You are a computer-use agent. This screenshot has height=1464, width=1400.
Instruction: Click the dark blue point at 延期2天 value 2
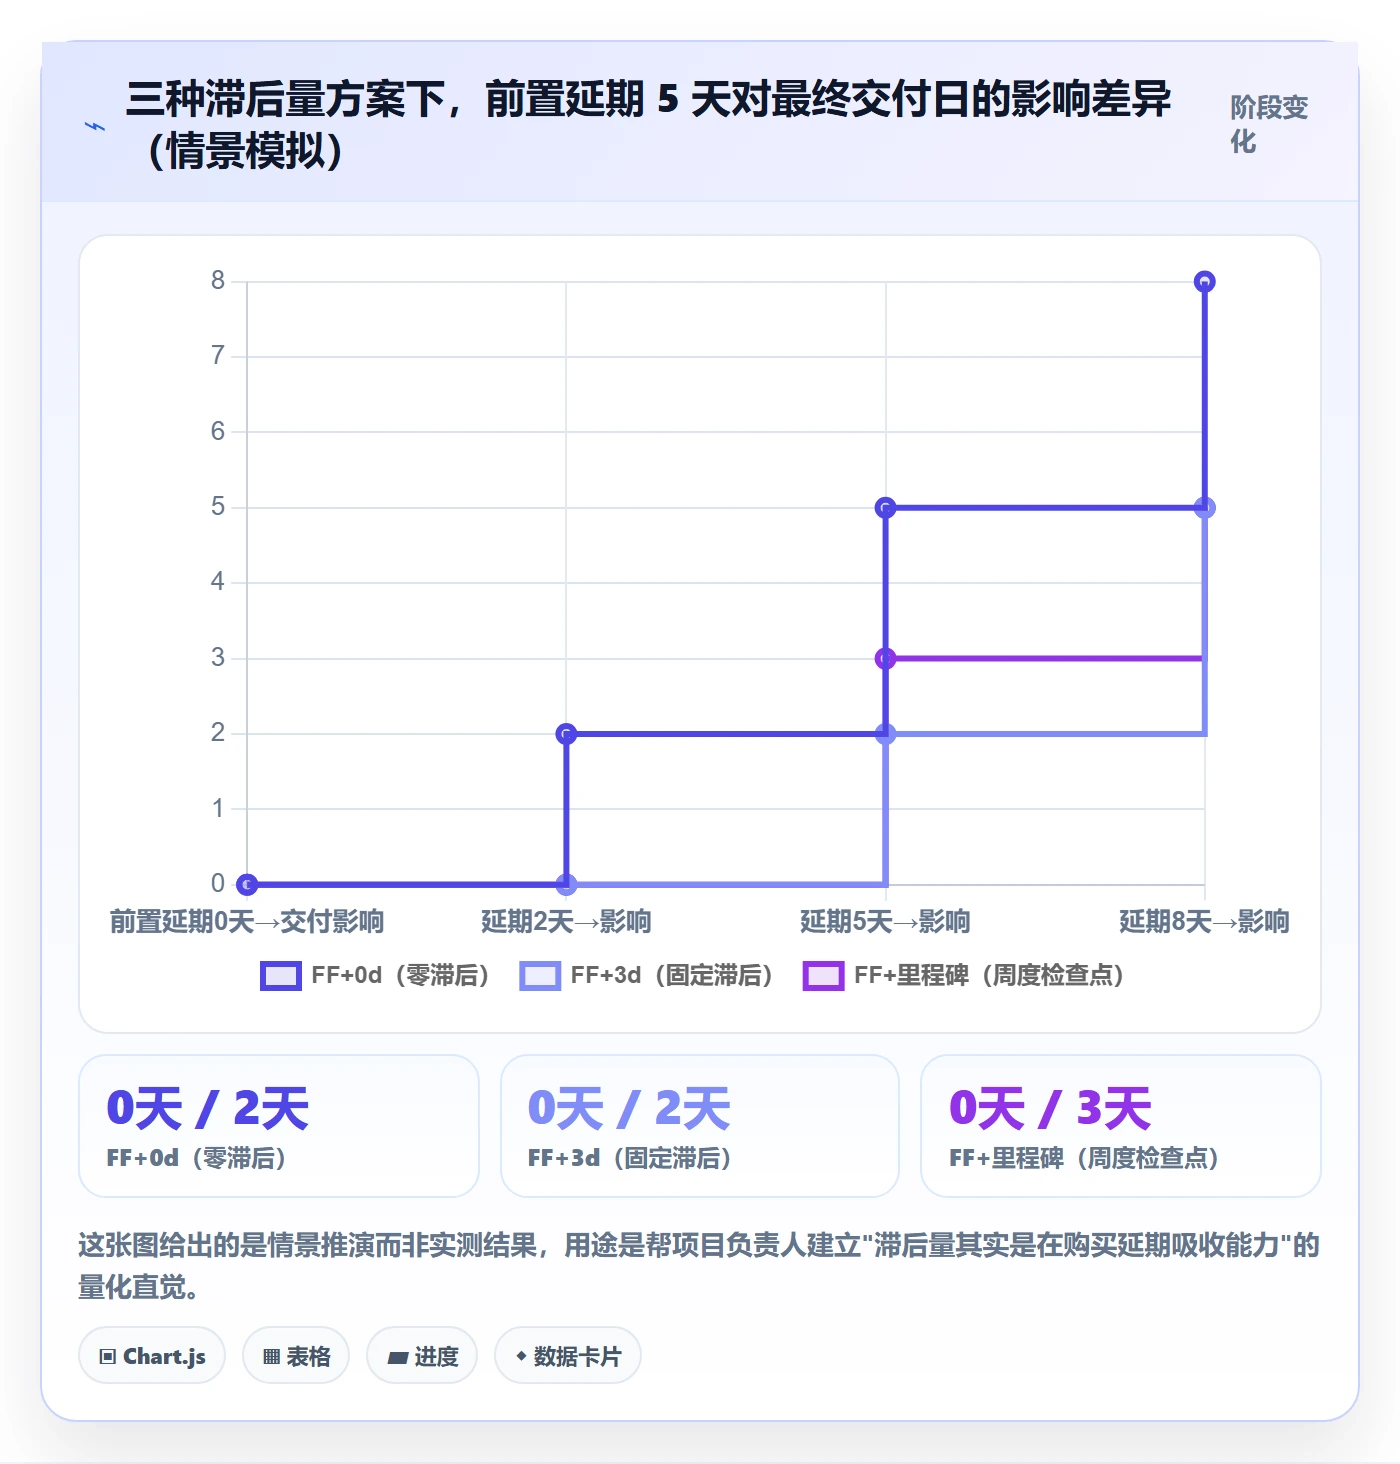tap(566, 734)
